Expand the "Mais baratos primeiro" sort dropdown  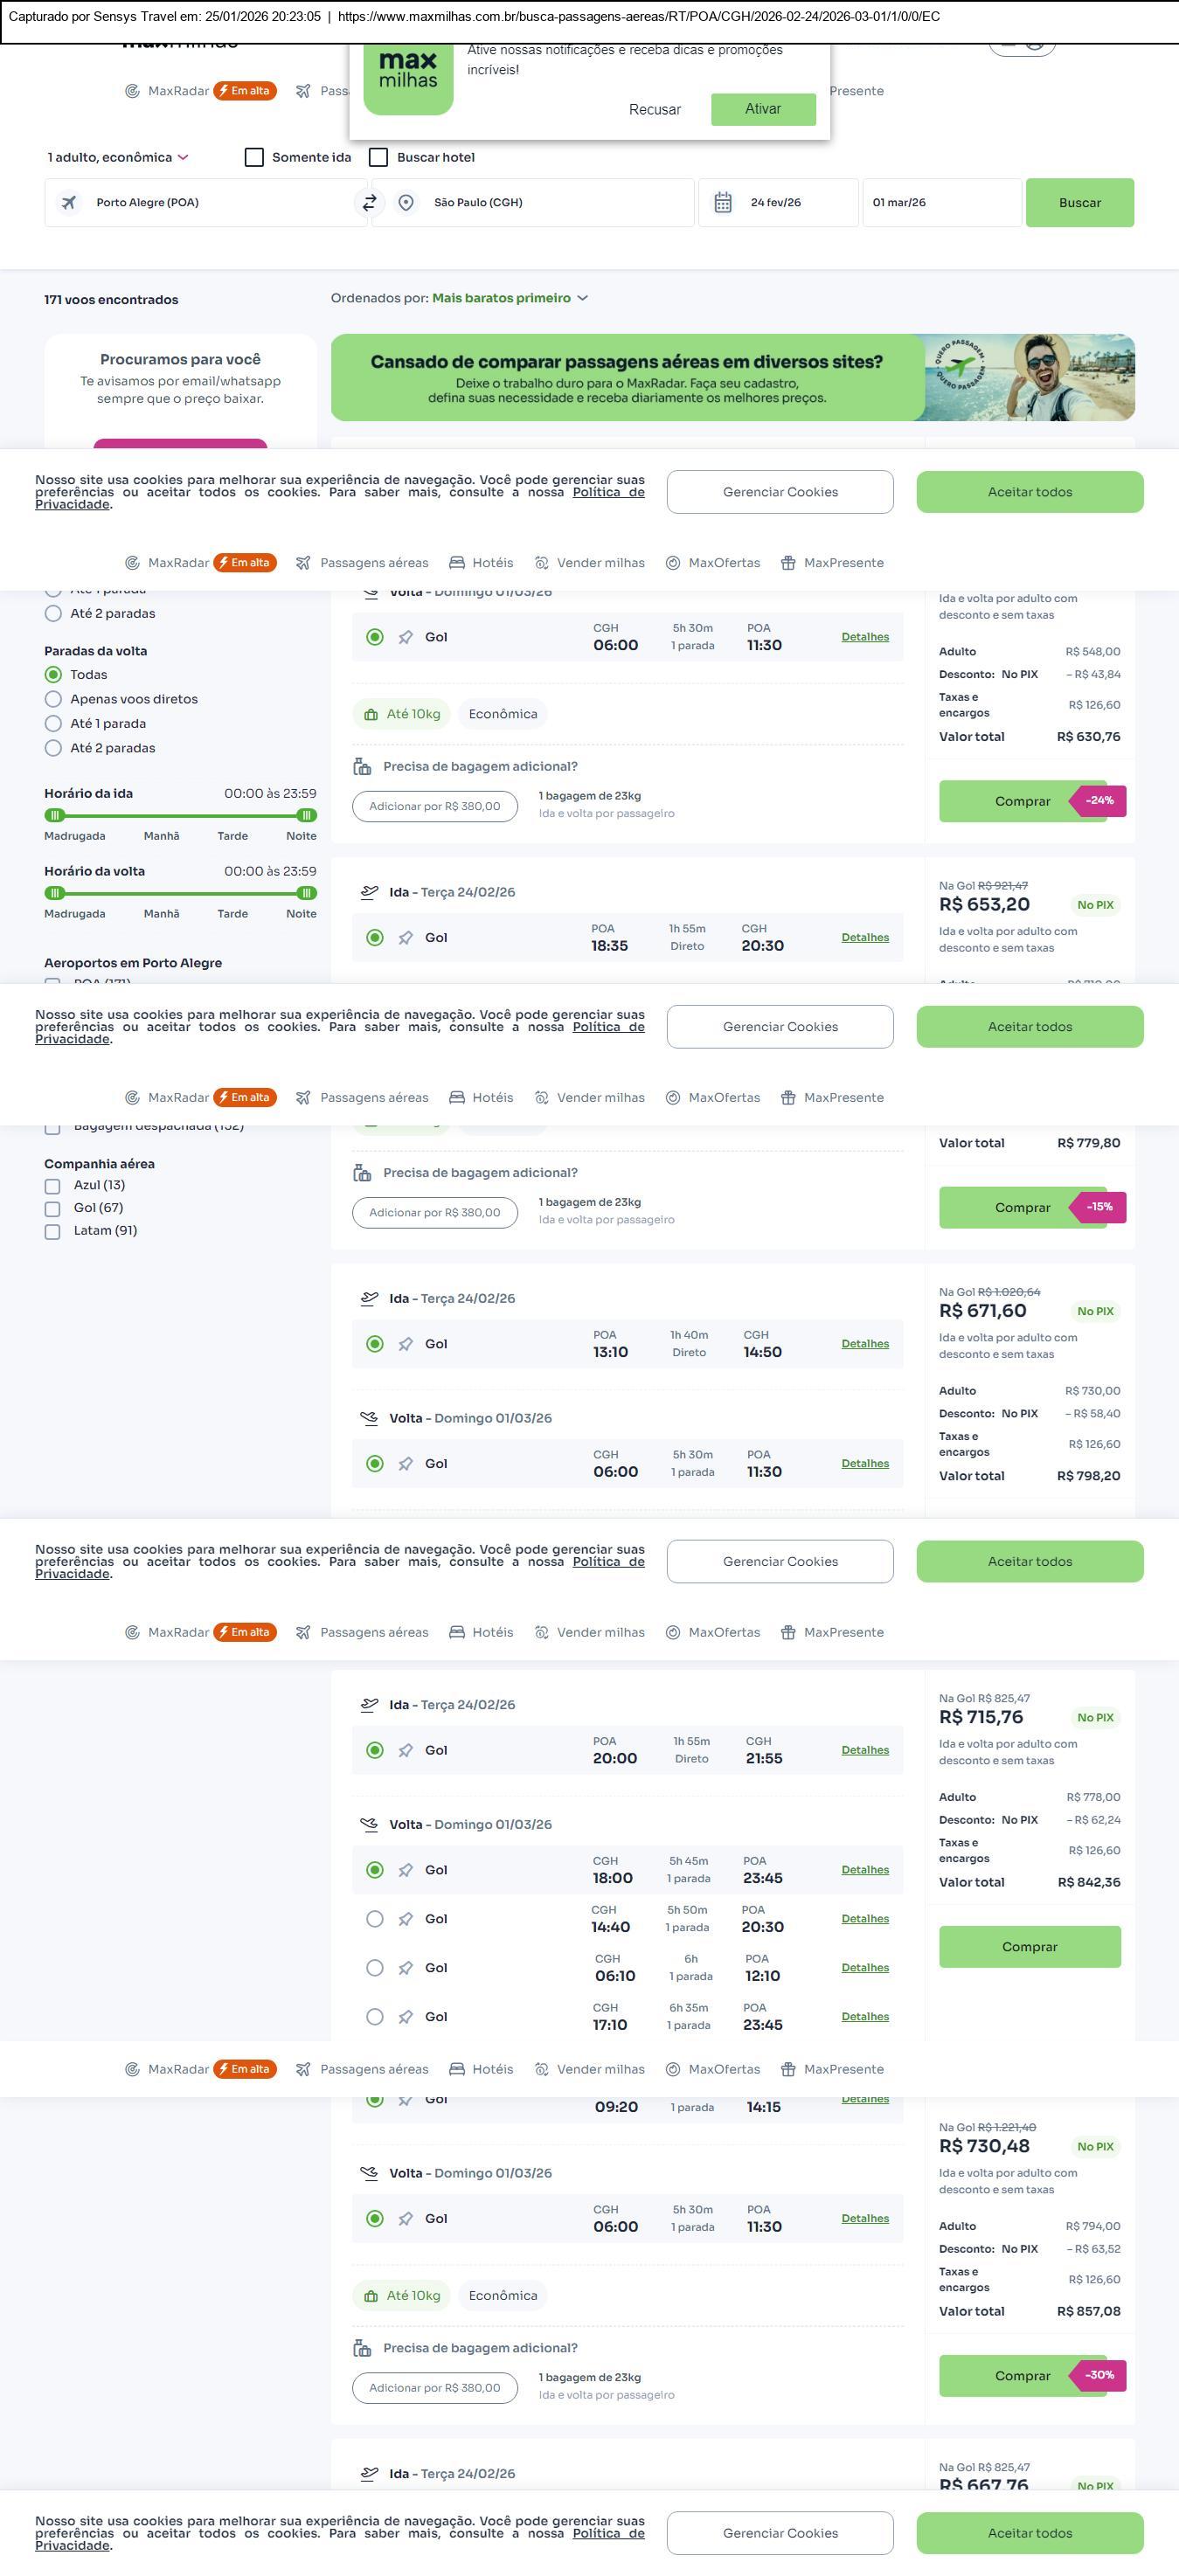[510, 298]
